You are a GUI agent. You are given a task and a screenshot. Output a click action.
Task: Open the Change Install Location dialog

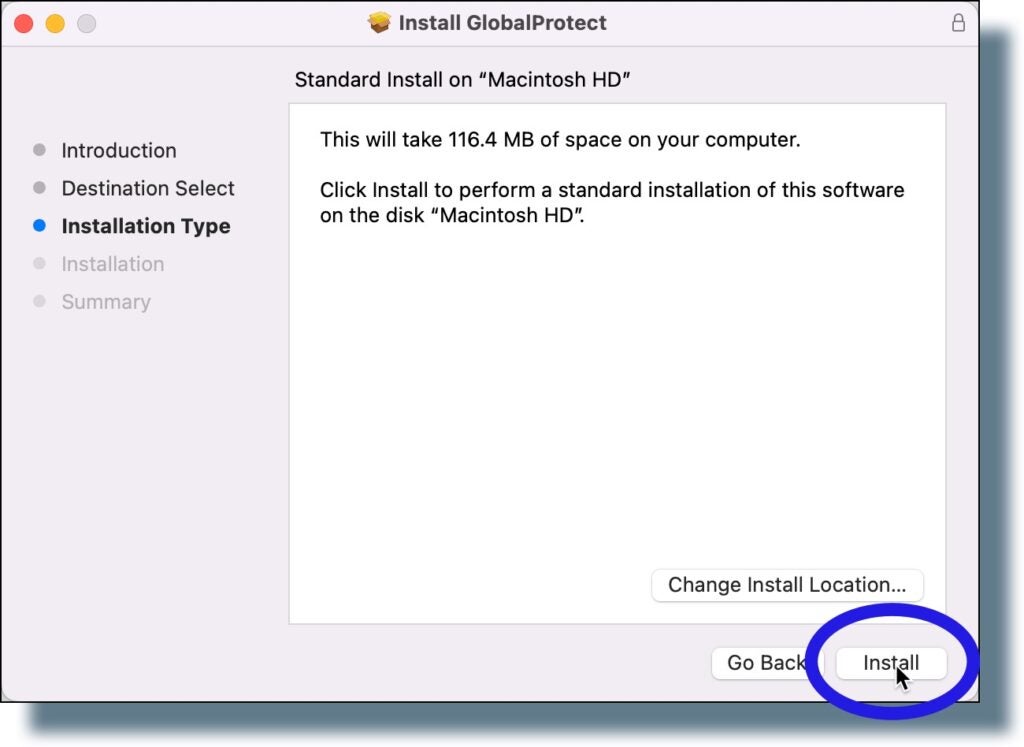(x=787, y=586)
